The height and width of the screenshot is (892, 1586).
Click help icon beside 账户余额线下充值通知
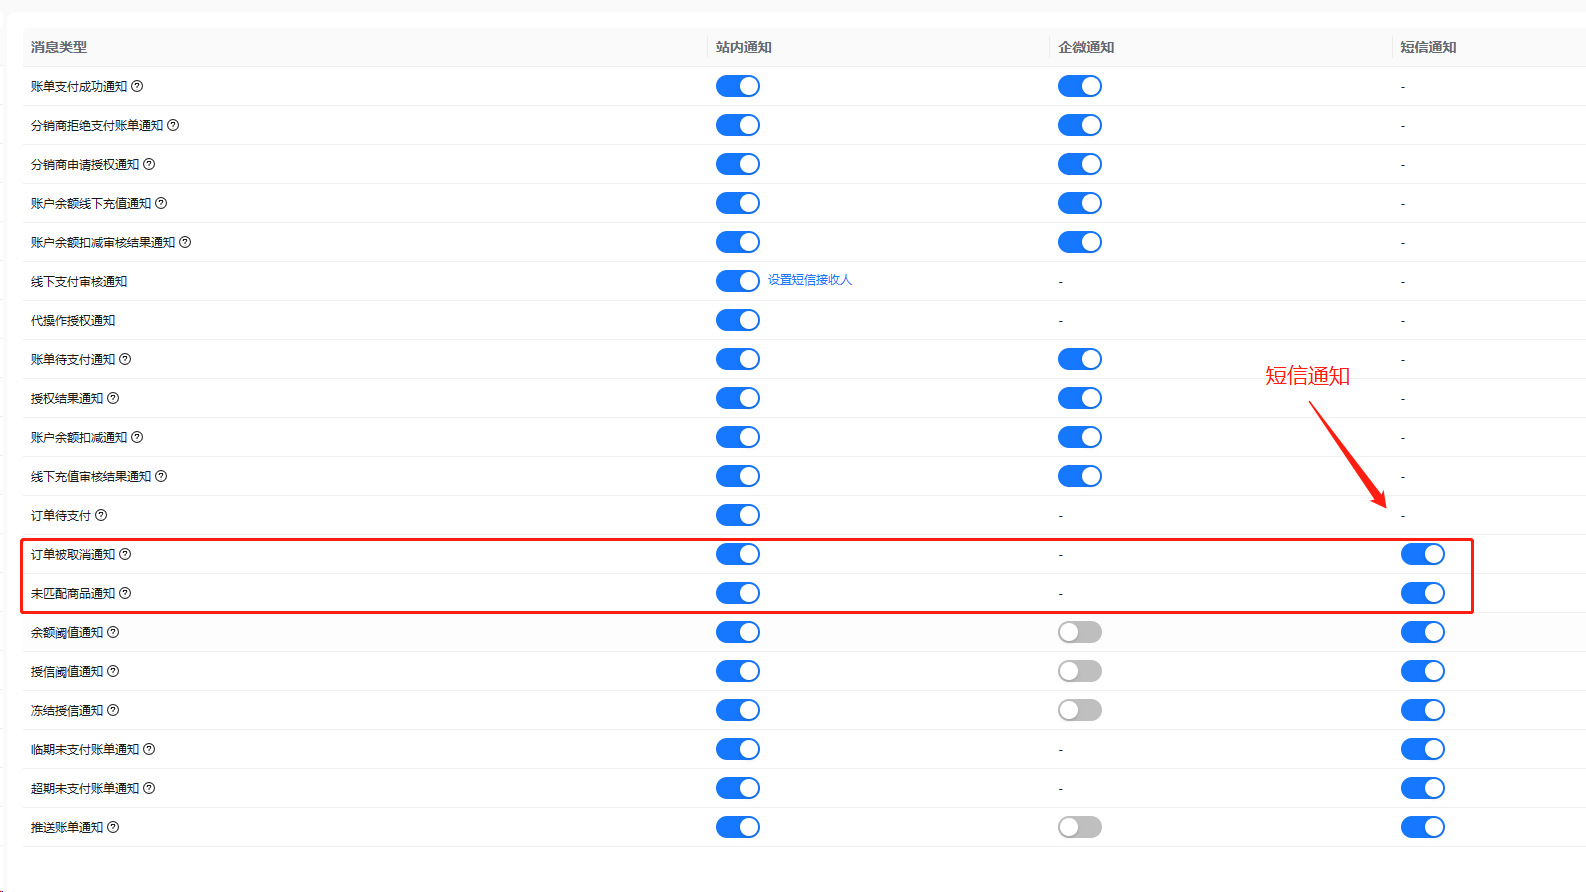point(161,203)
